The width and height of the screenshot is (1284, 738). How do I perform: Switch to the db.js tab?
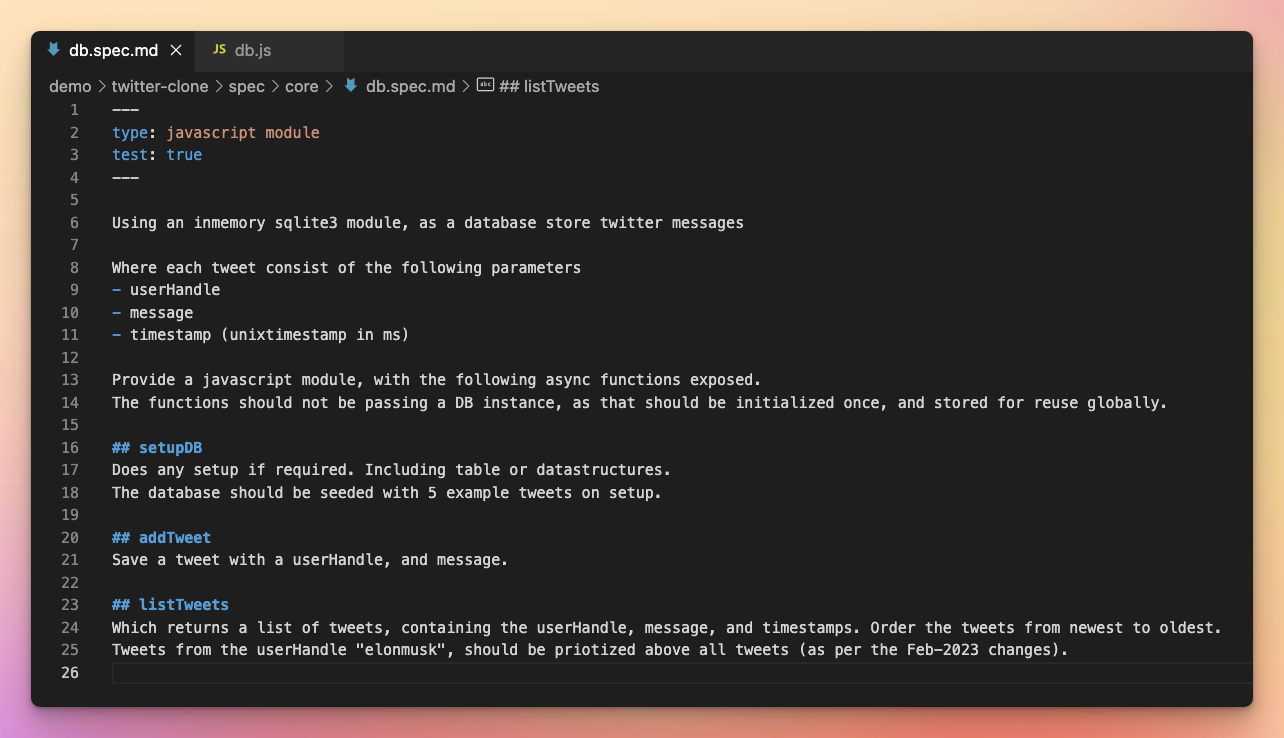pyautogui.click(x=255, y=49)
